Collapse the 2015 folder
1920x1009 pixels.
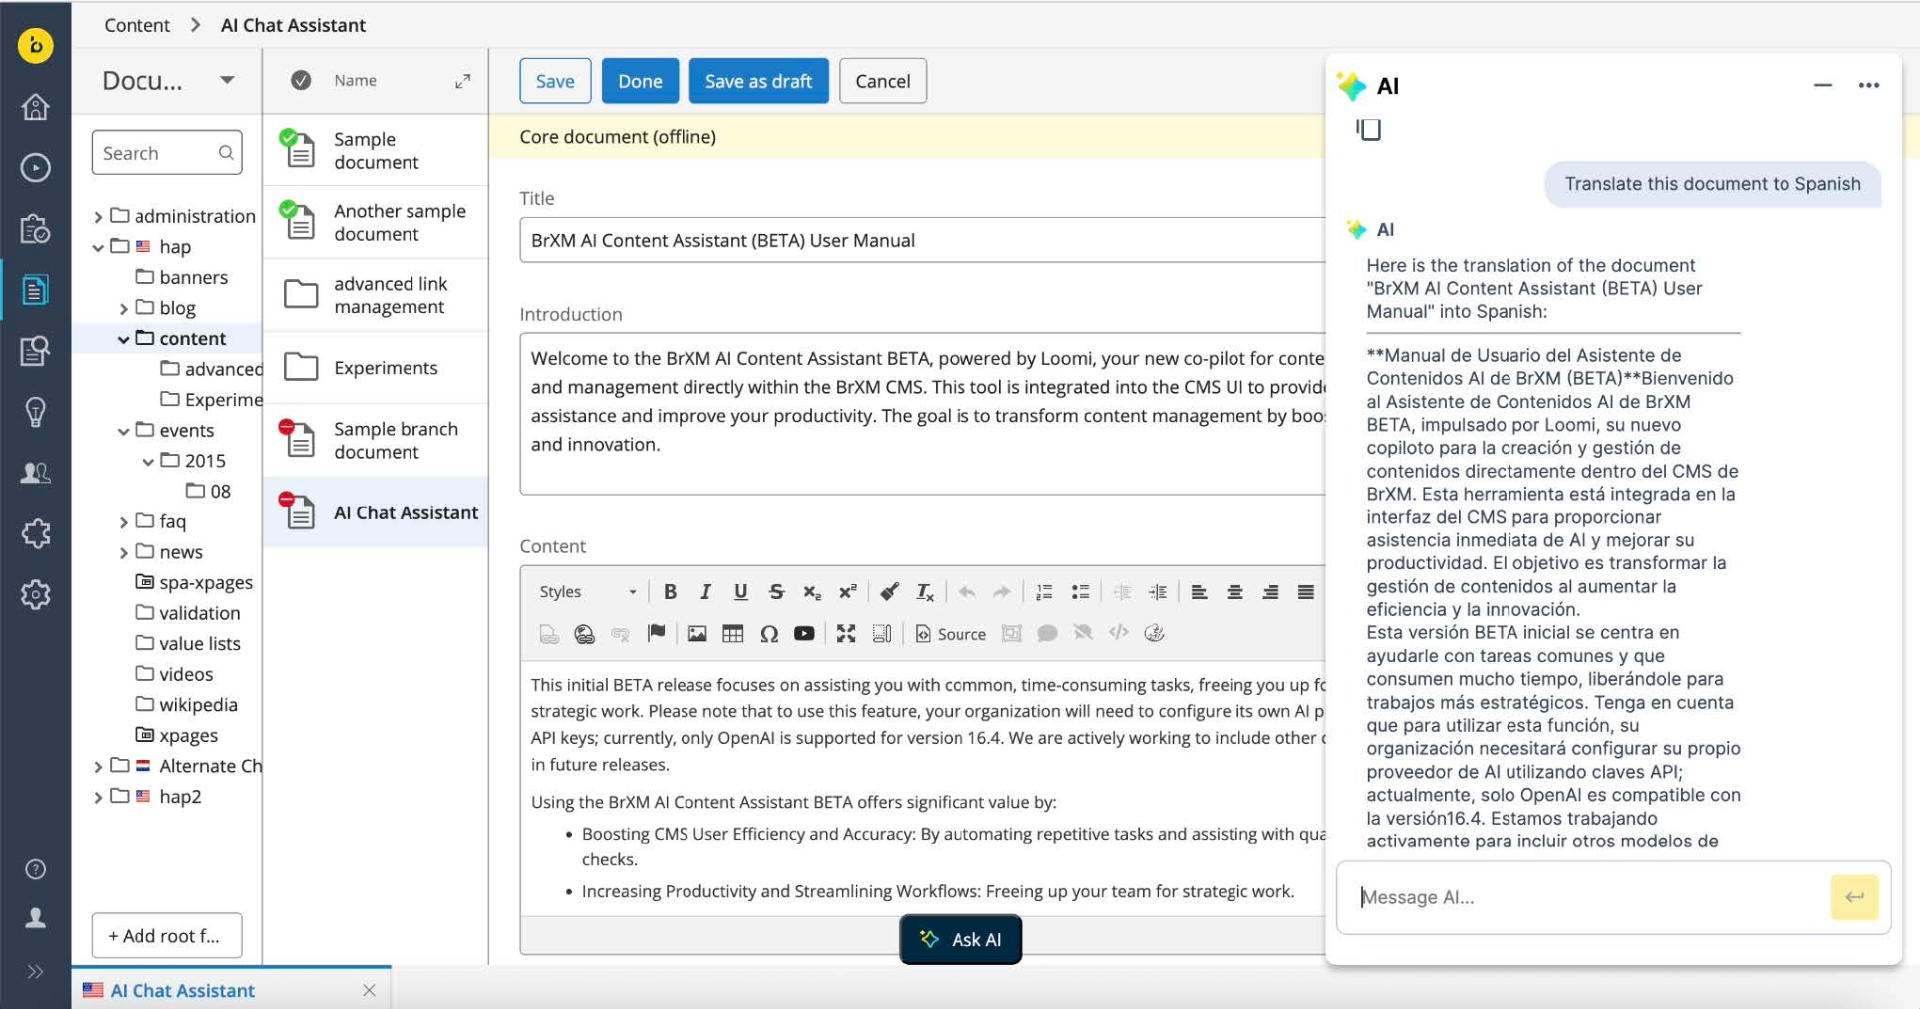tap(148, 462)
